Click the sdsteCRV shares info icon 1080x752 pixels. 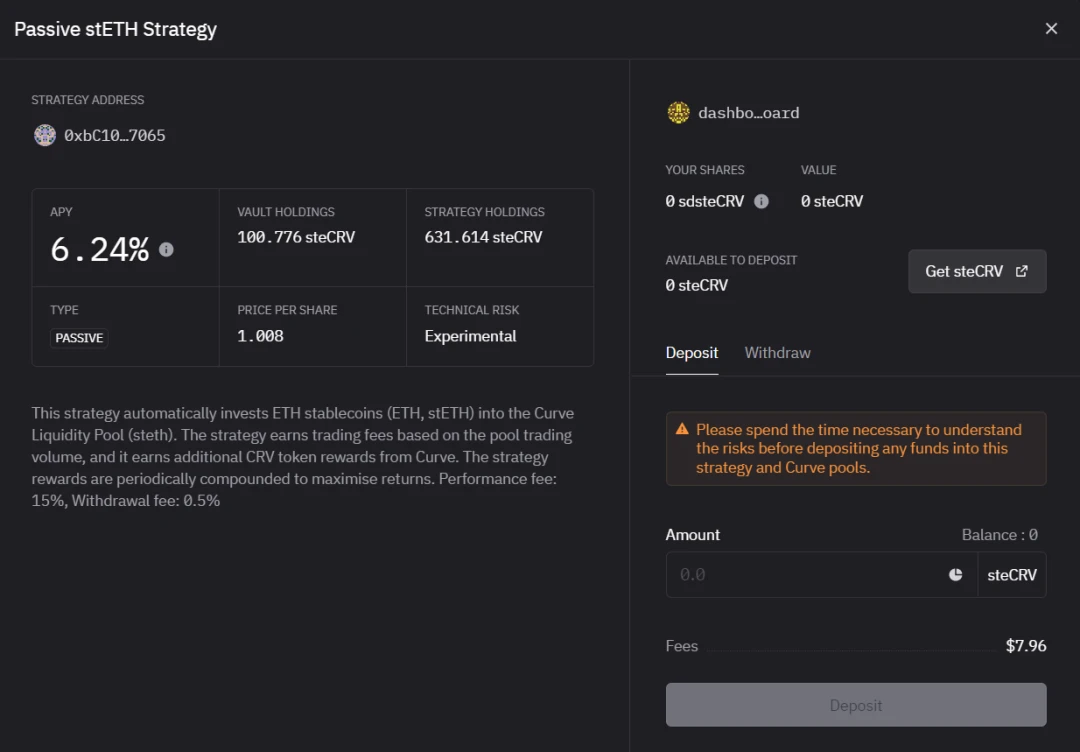[x=761, y=201]
